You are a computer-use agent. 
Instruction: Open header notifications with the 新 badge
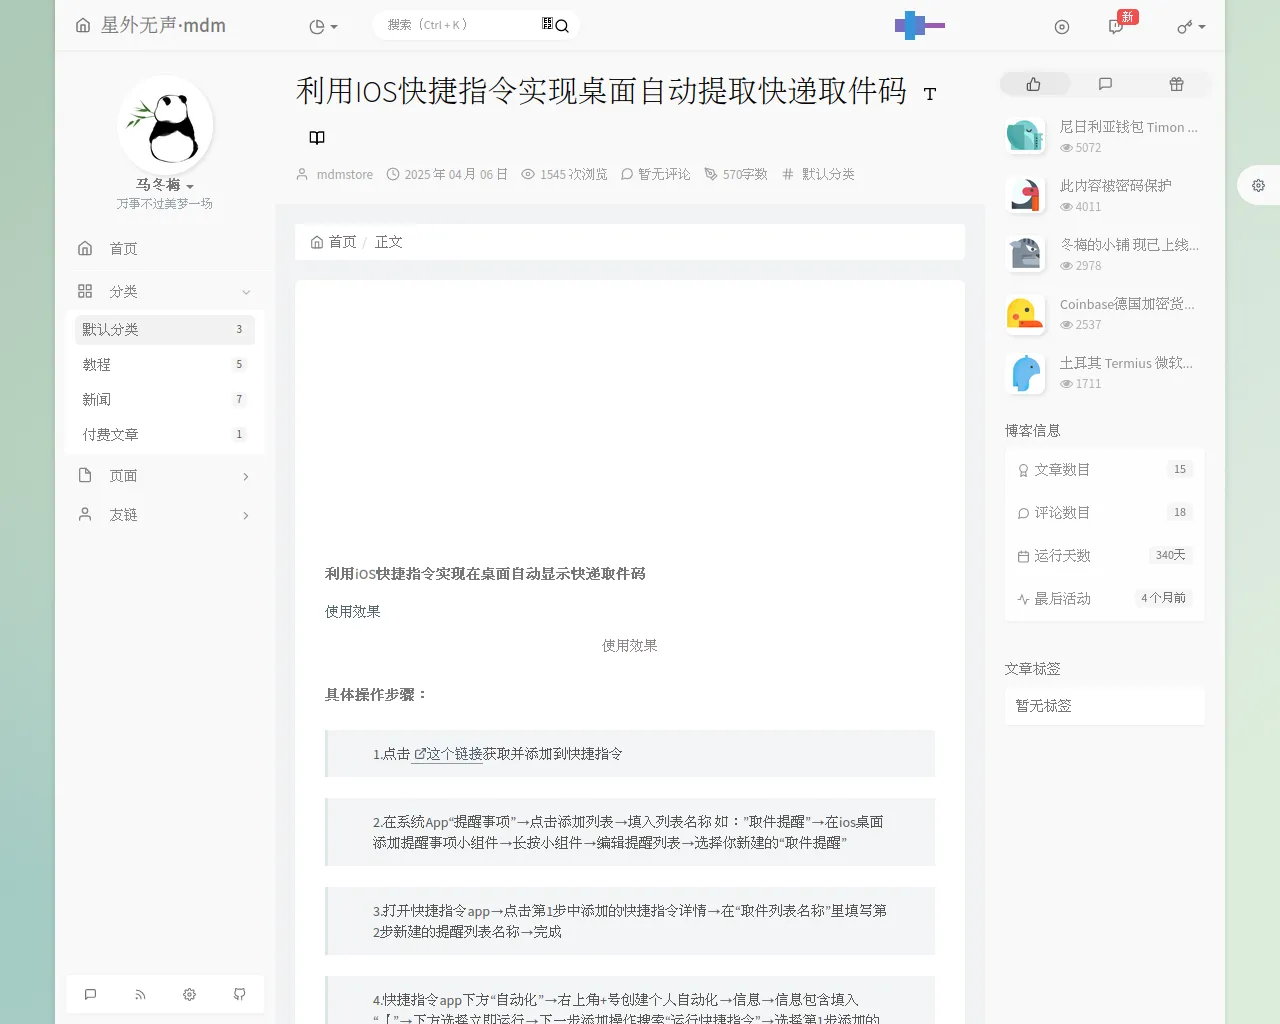coord(1118,25)
